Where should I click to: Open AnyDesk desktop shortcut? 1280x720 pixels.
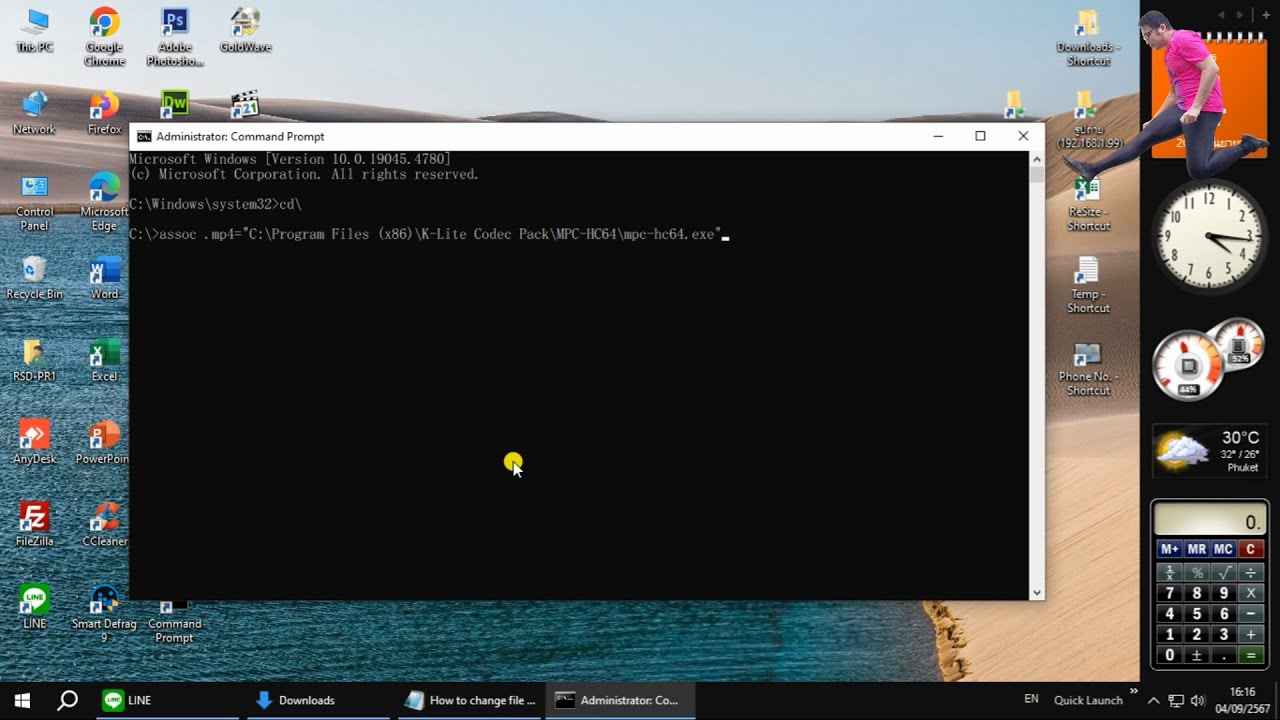tap(34, 442)
